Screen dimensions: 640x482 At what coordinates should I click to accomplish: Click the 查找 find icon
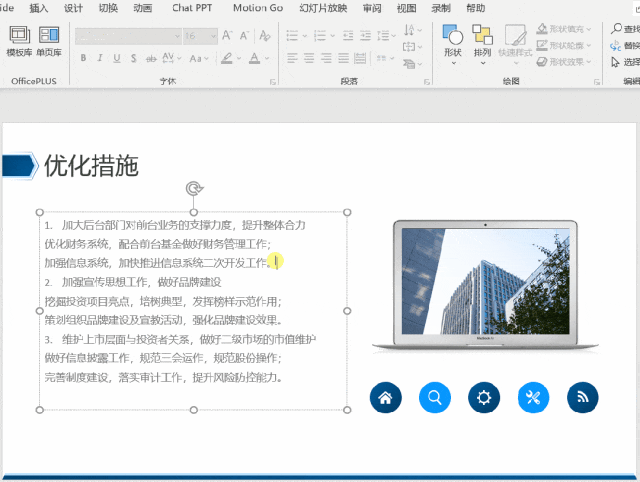point(616,29)
